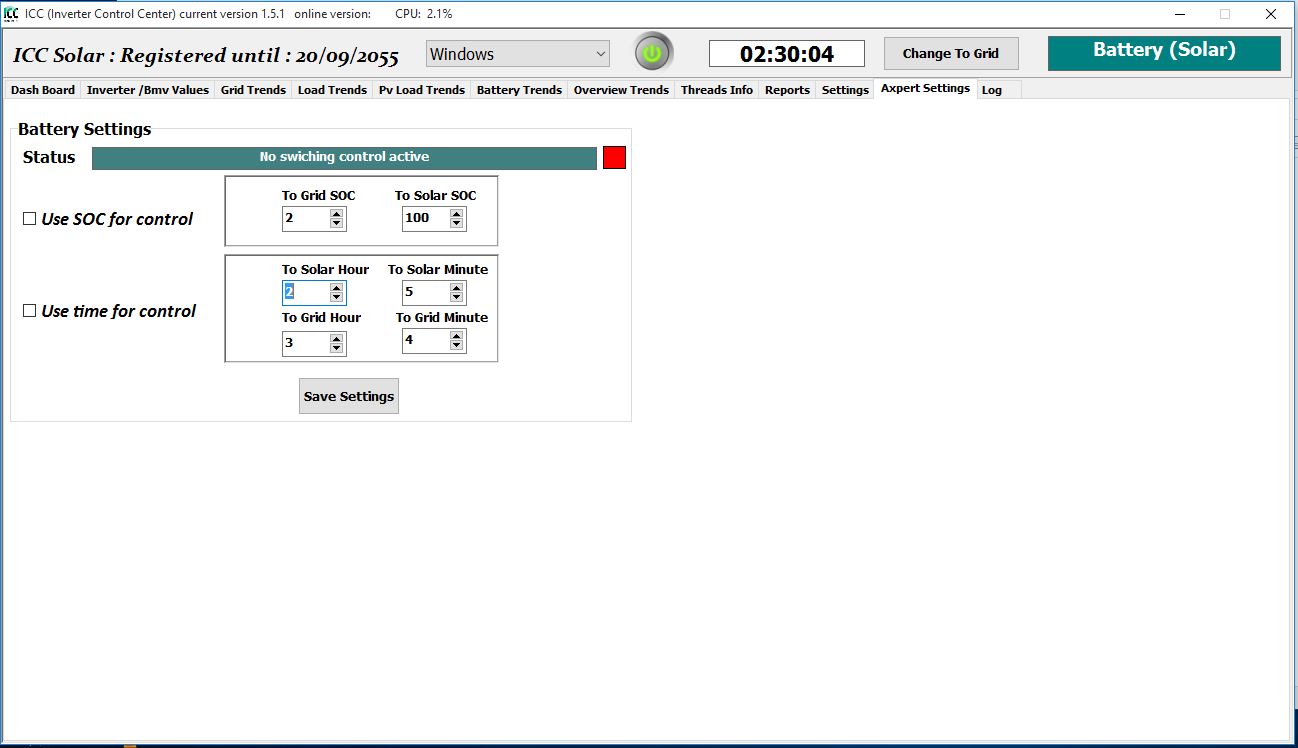Click the Change To Grid button
This screenshot has height=748, width=1298.
(950, 54)
